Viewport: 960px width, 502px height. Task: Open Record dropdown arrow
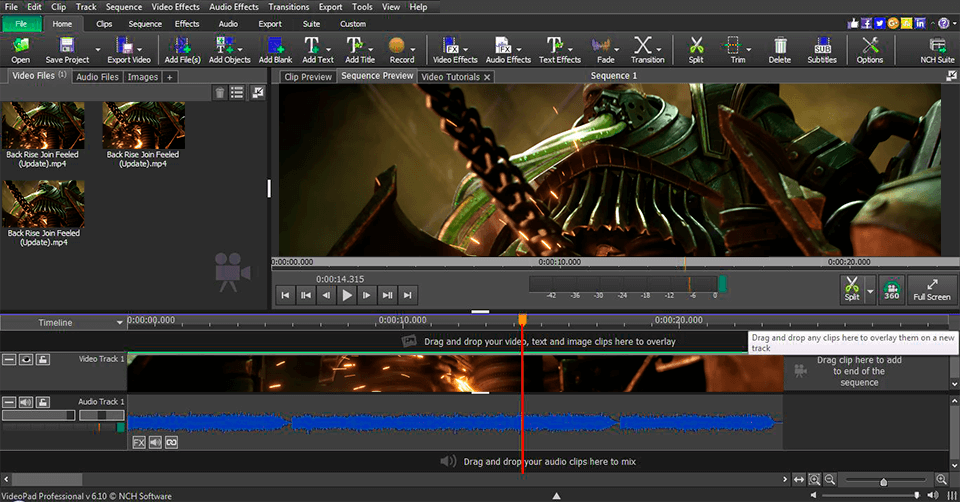413,50
